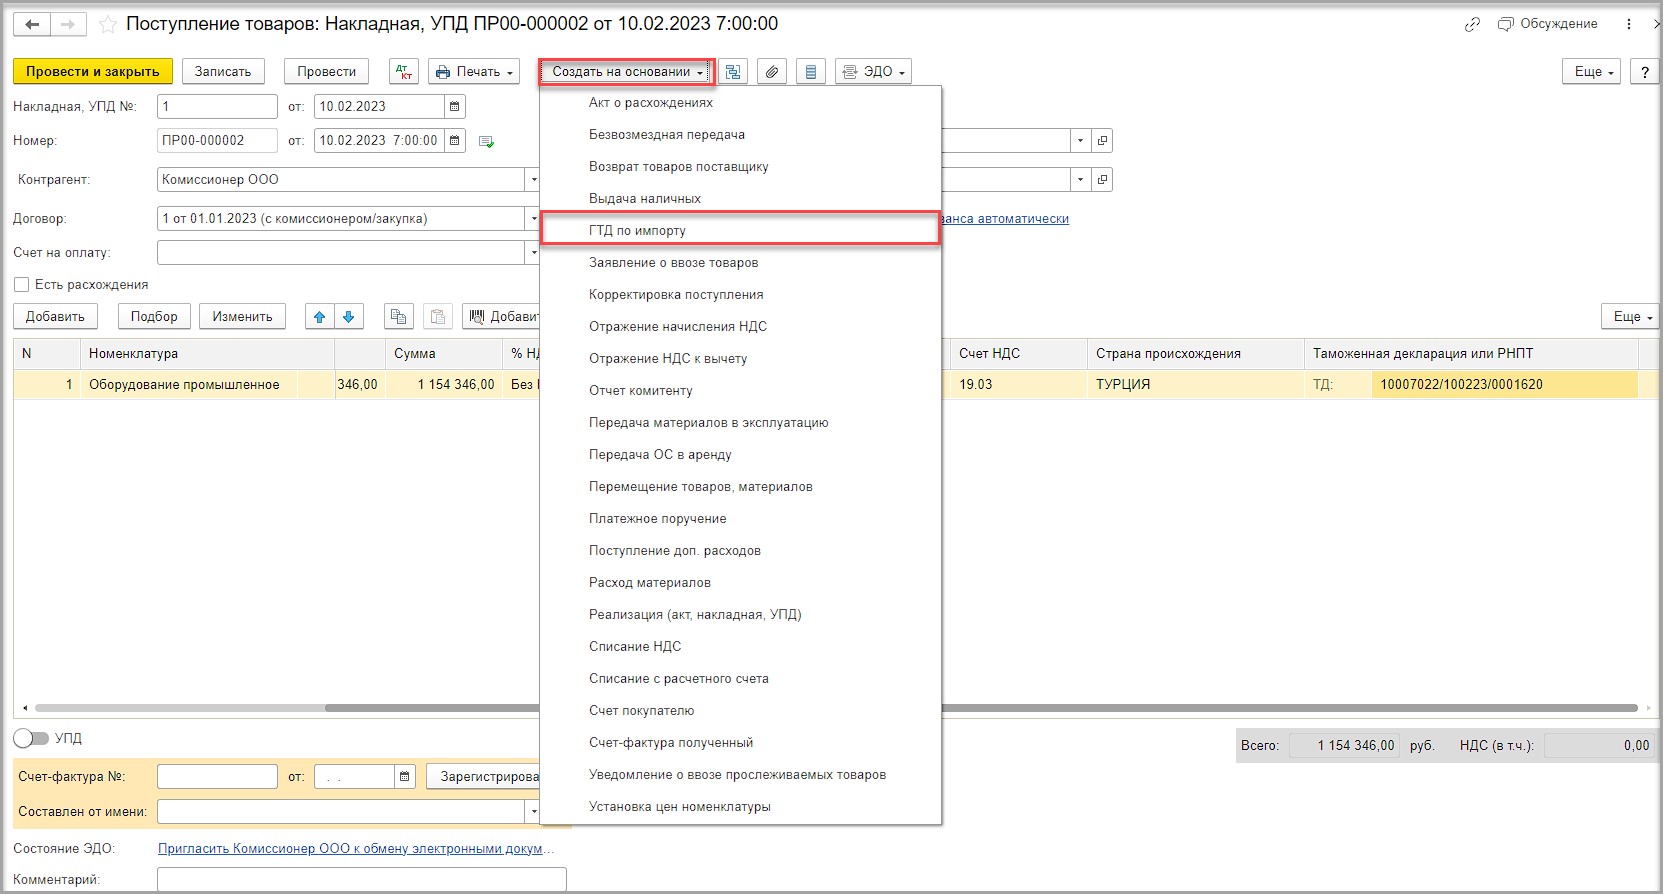Choose Счет-фактура полученный from the list

tap(740, 743)
